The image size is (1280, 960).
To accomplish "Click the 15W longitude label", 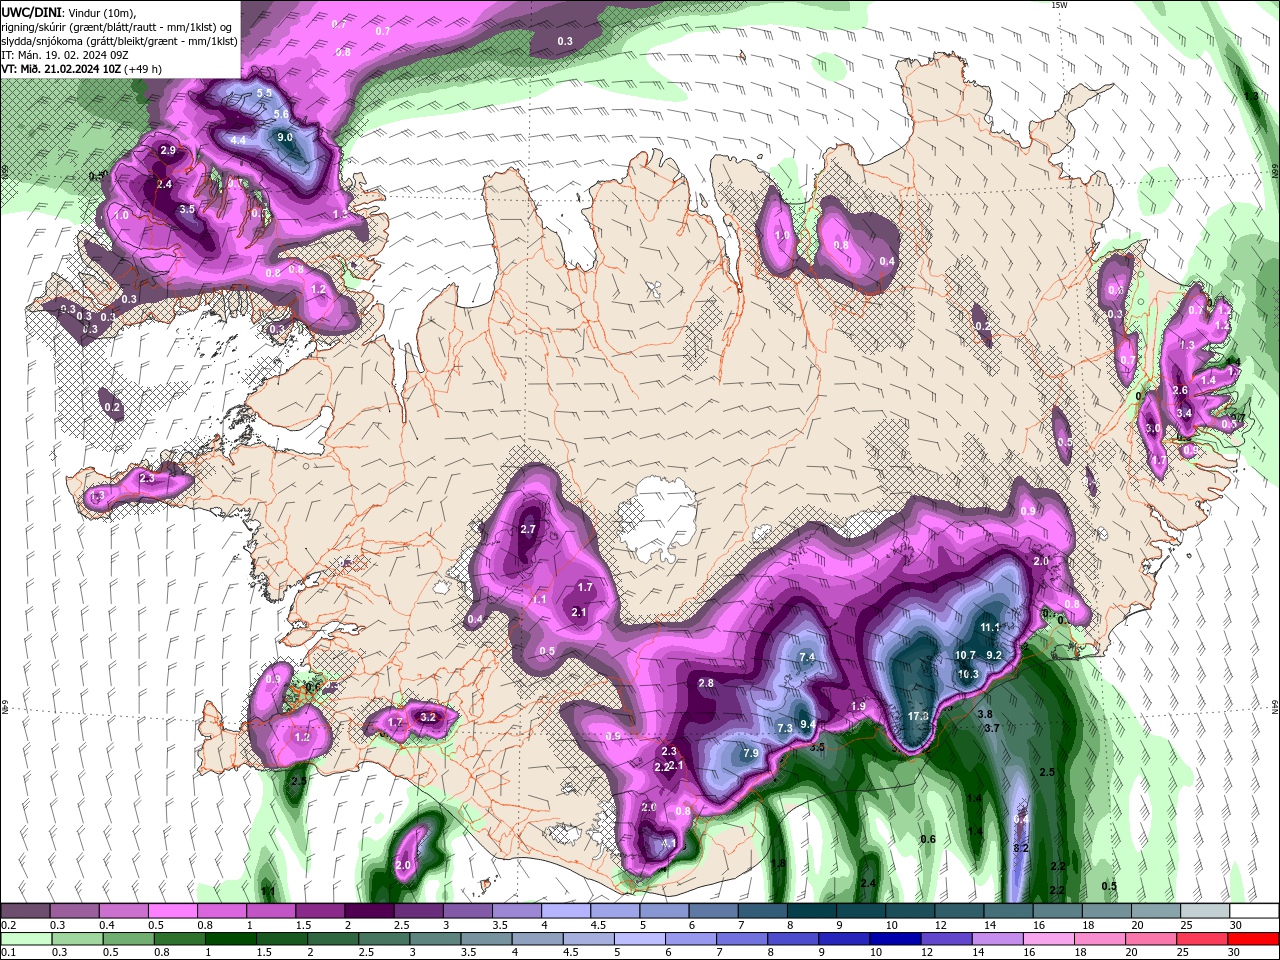I will tap(1059, 5).
